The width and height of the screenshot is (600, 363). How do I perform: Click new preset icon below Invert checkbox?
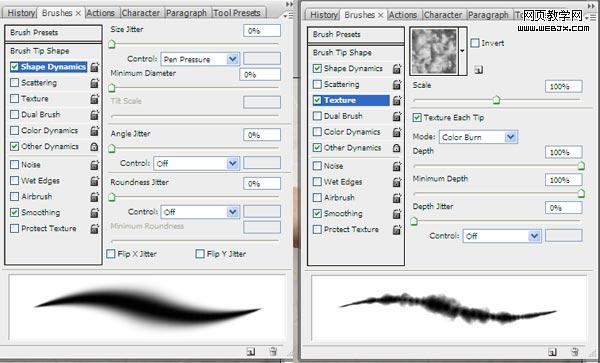[x=479, y=70]
